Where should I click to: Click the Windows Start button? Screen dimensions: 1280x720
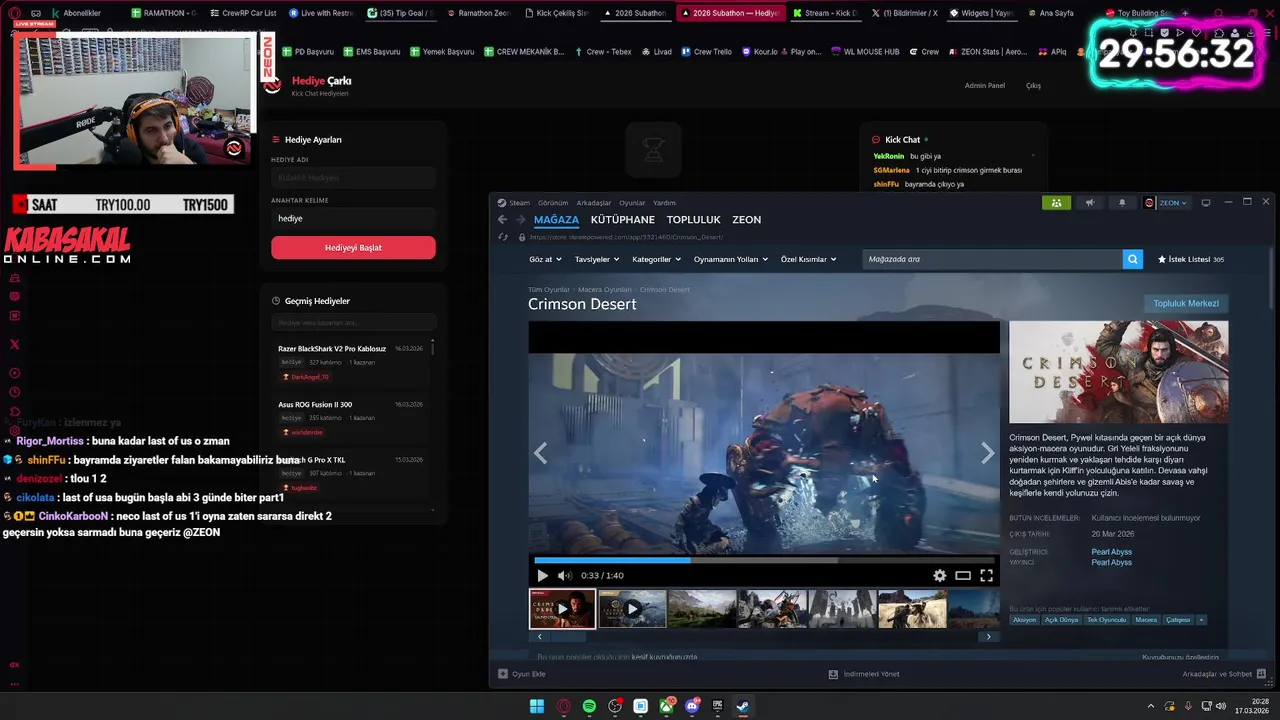[x=536, y=706]
